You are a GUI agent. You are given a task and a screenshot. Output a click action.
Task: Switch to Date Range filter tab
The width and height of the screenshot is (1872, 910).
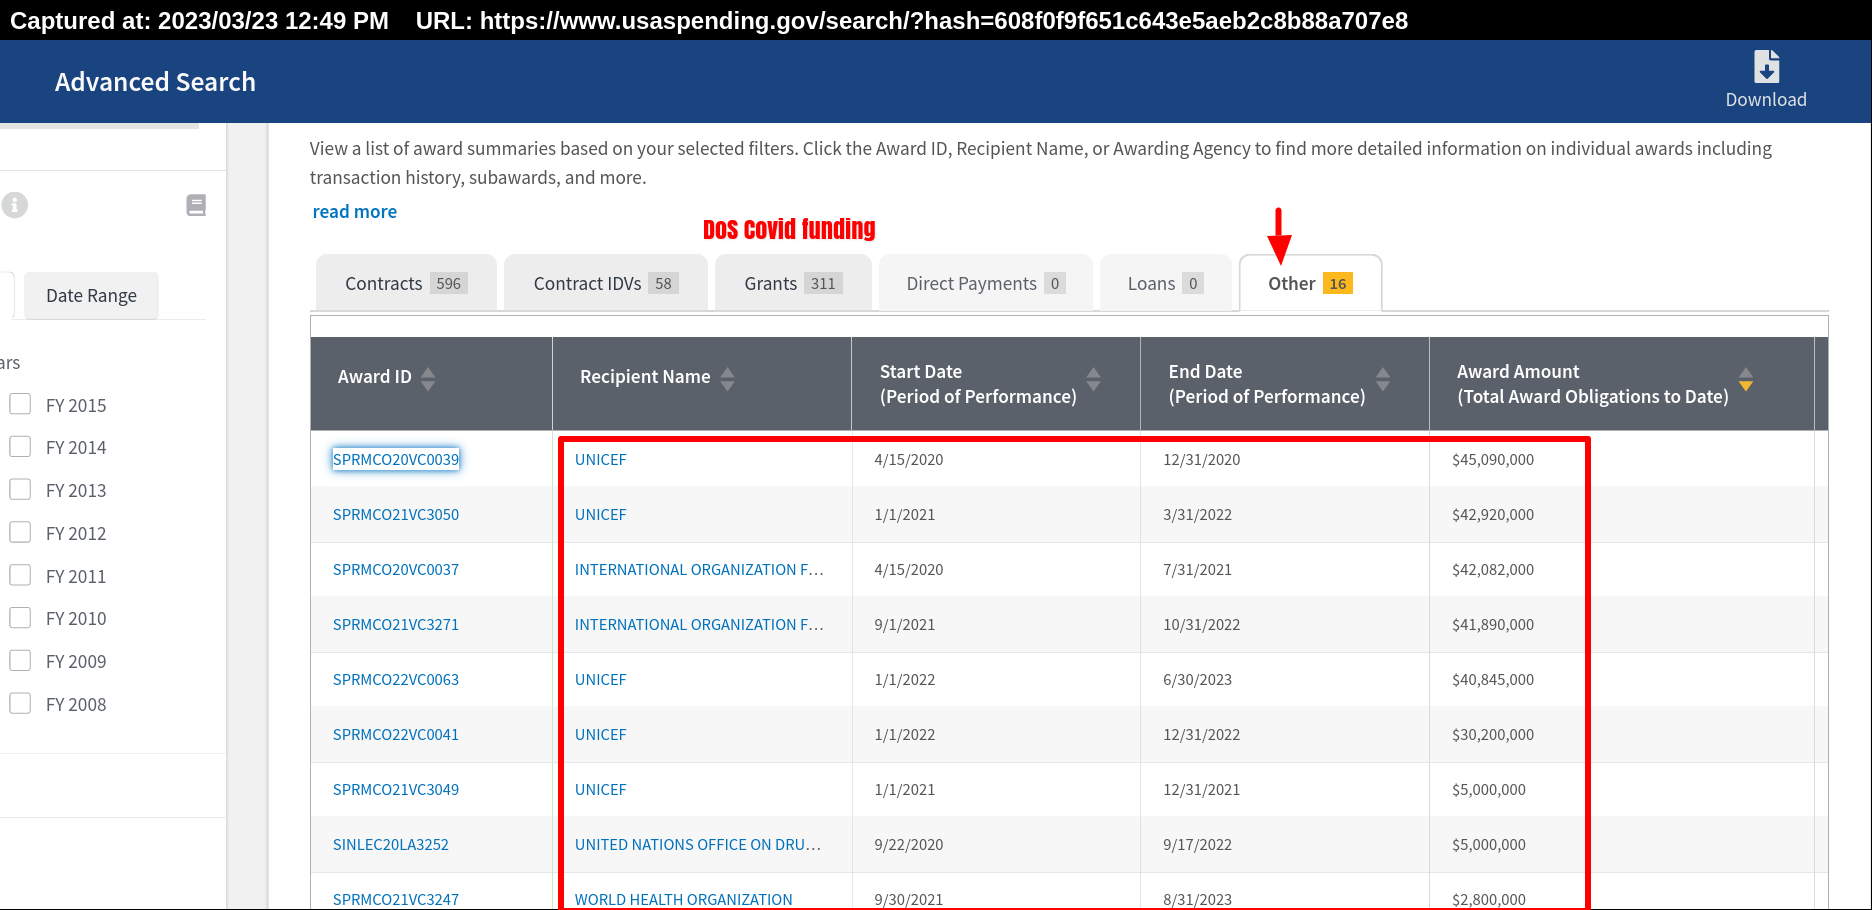pos(91,295)
